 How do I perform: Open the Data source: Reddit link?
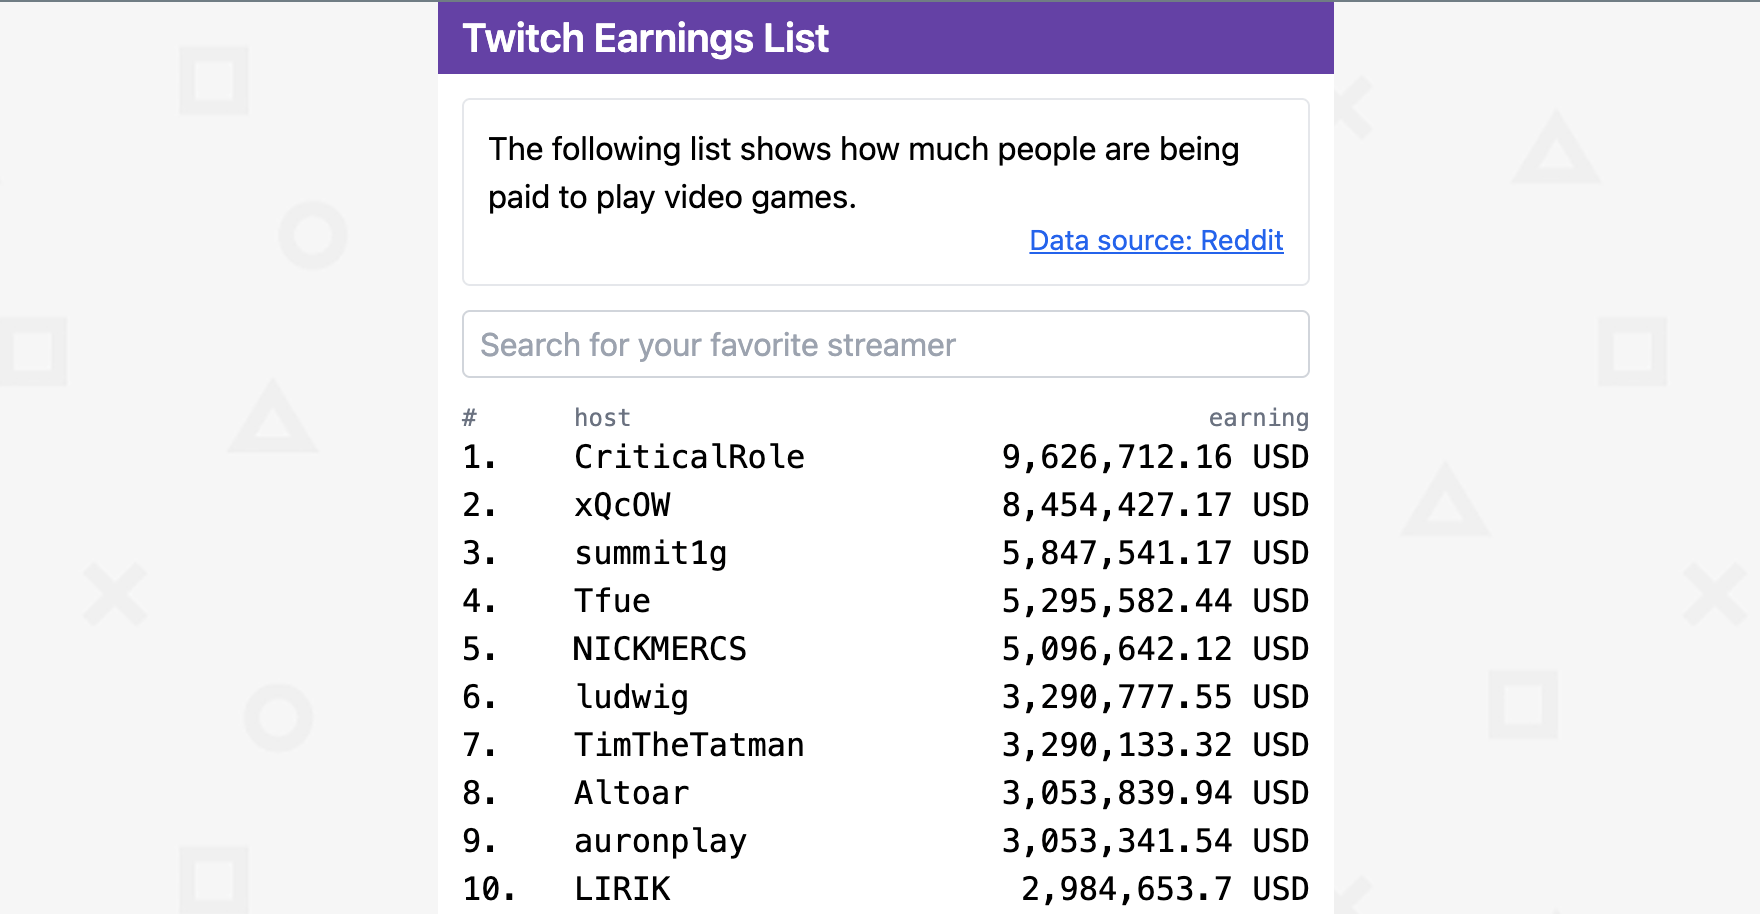pyautogui.click(x=1155, y=241)
